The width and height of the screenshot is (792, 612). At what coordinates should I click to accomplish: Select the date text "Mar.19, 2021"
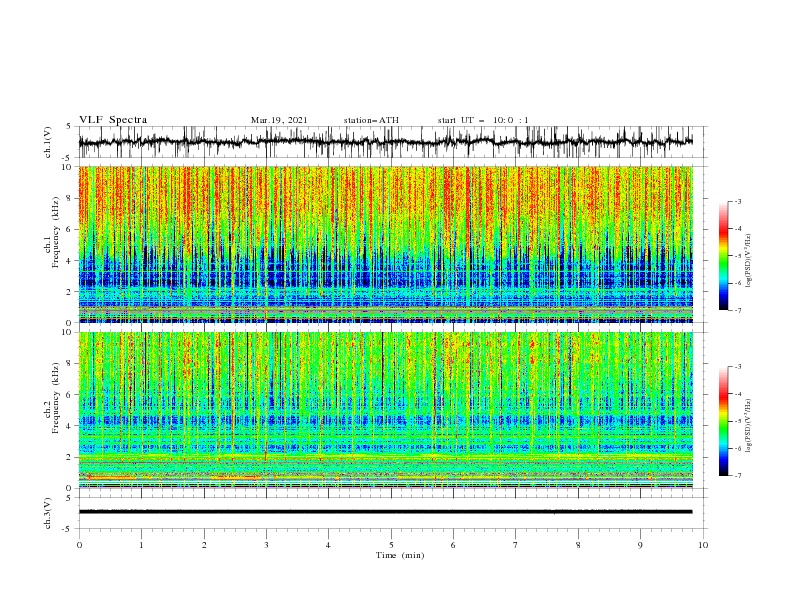279,120
